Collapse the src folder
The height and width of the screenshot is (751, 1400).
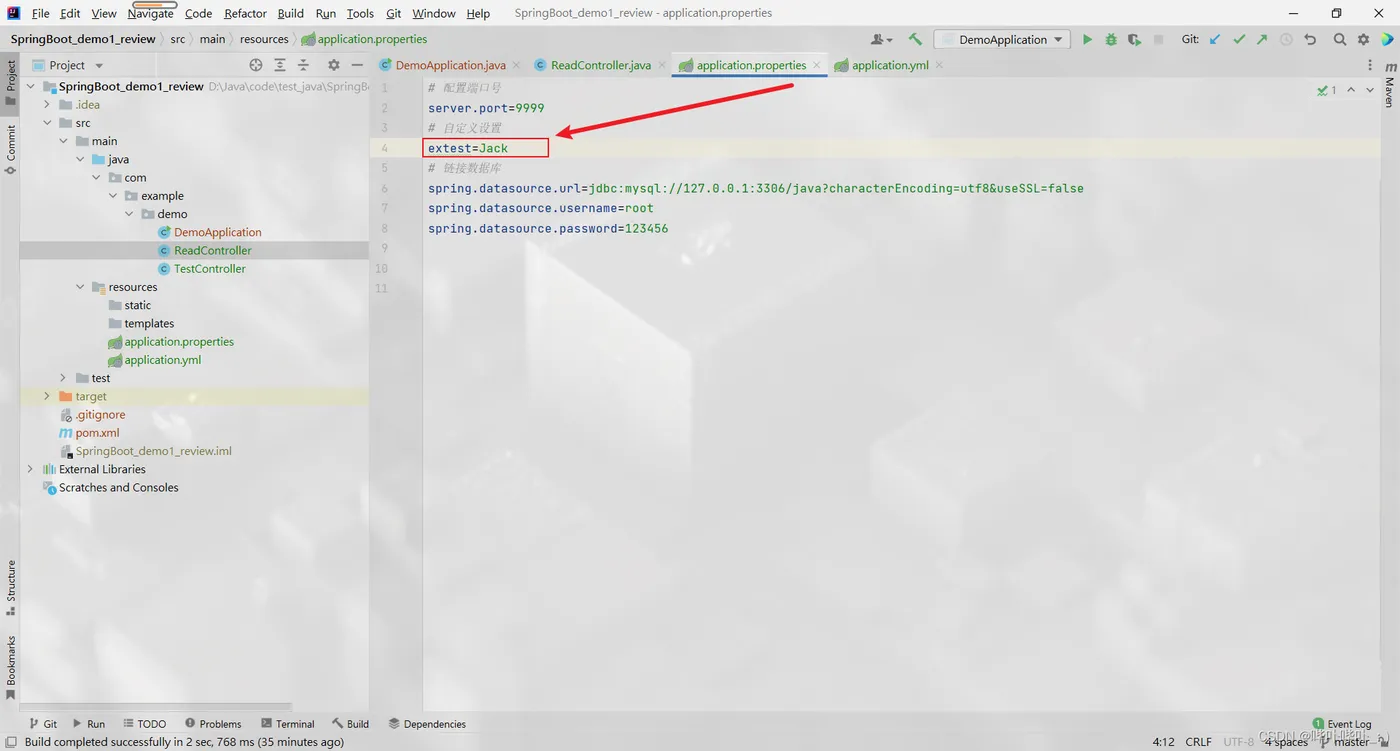pos(47,123)
